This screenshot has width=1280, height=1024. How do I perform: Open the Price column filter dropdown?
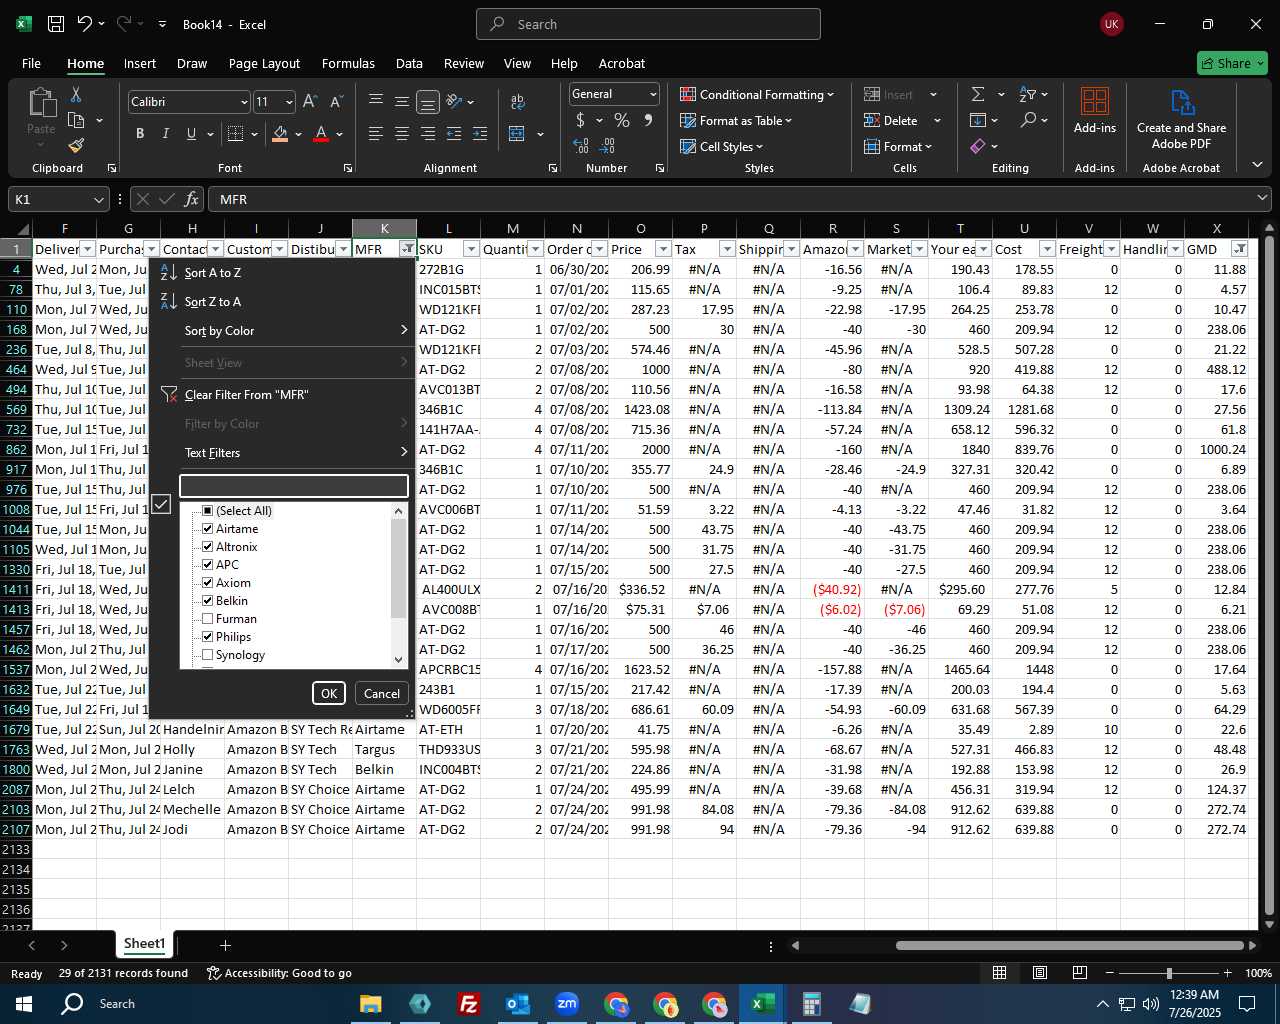pyautogui.click(x=663, y=249)
